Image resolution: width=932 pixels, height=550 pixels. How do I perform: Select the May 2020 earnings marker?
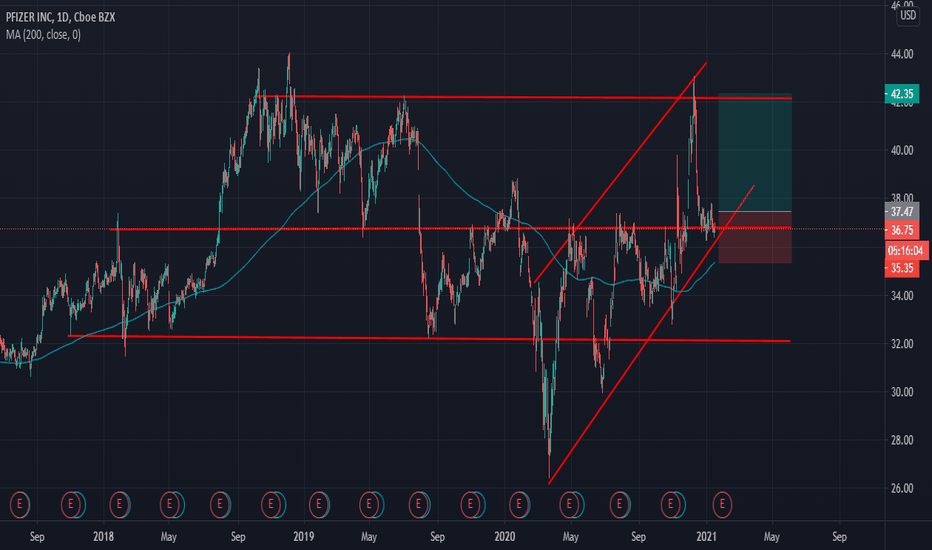[x=569, y=505]
